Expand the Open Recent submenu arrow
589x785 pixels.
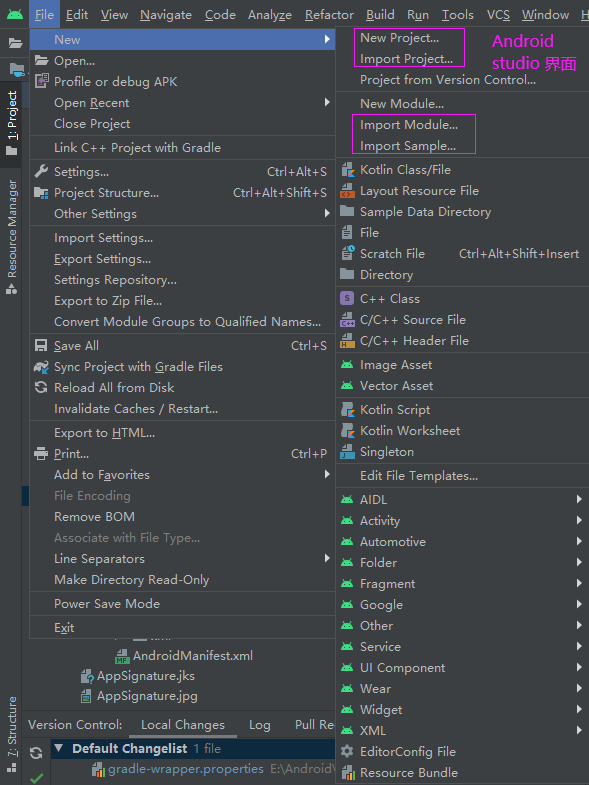point(327,102)
